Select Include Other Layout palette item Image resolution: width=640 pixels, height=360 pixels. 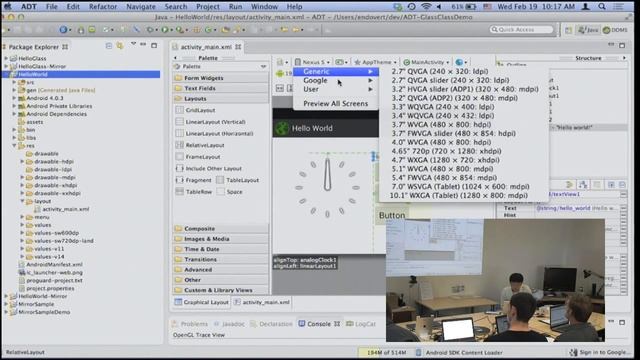tap(209, 168)
